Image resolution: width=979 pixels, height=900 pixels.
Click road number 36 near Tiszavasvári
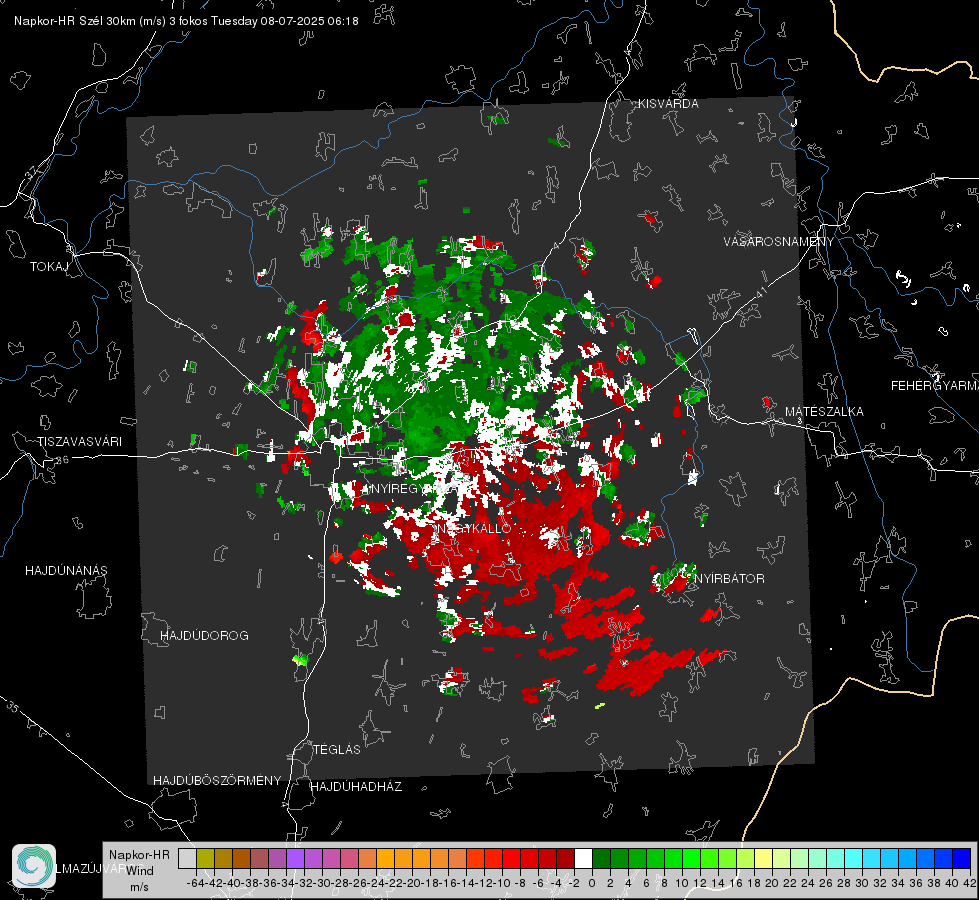pyautogui.click(x=62, y=460)
